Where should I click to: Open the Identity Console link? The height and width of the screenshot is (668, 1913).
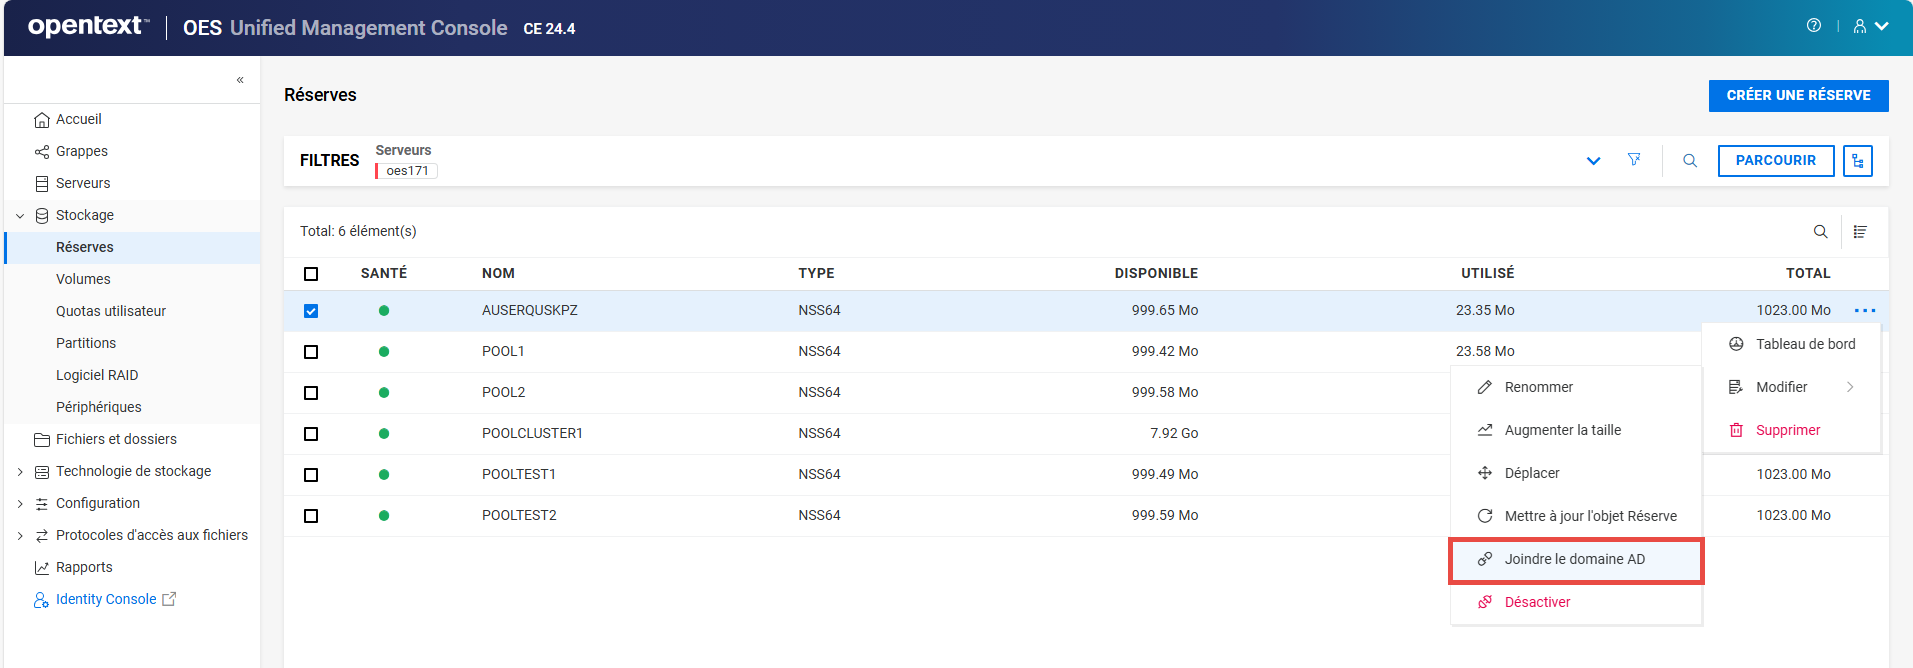click(x=106, y=600)
